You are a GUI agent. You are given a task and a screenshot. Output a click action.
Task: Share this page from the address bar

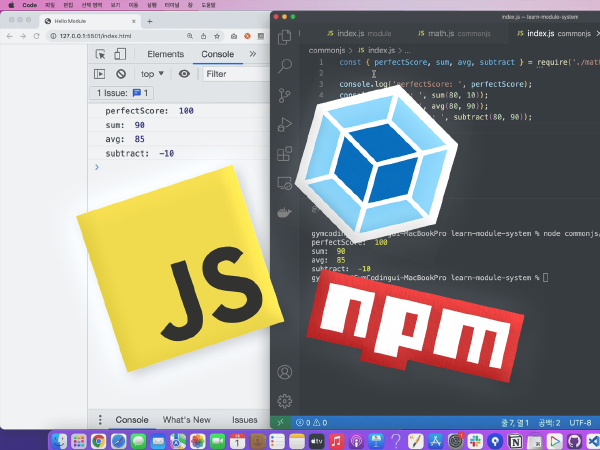pos(204,36)
